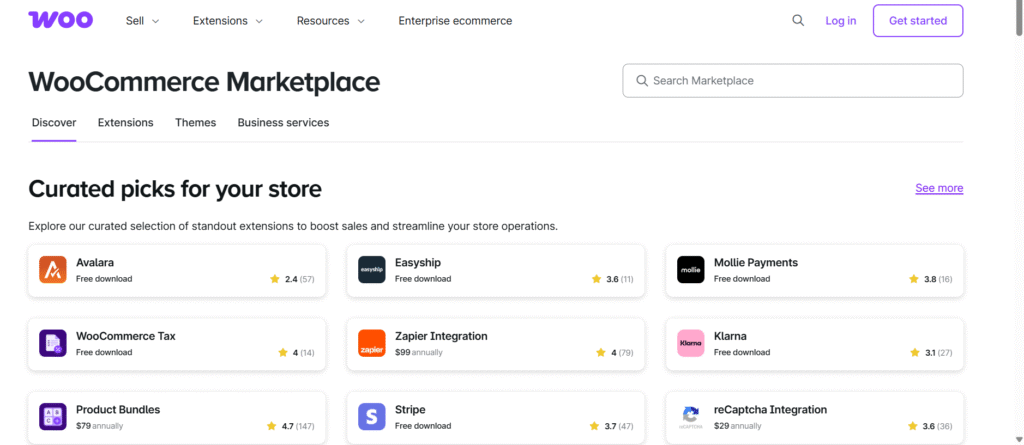
Task: Open the reCaptcha Integration title link
Action: click(770, 410)
